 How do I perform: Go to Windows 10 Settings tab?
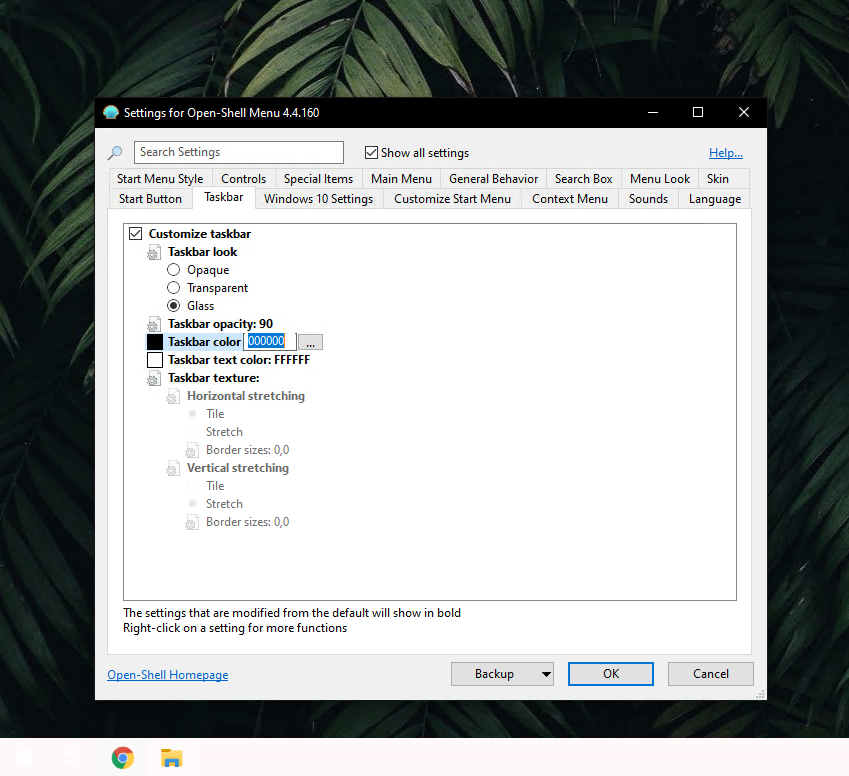click(x=318, y=199)
